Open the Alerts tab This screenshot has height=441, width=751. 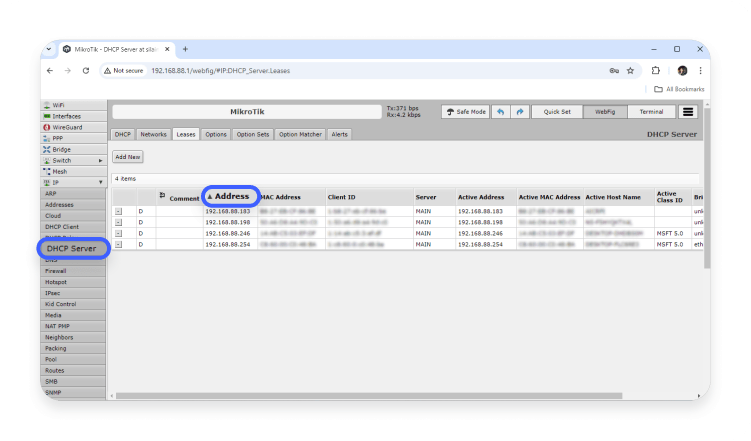coord(340,135)
